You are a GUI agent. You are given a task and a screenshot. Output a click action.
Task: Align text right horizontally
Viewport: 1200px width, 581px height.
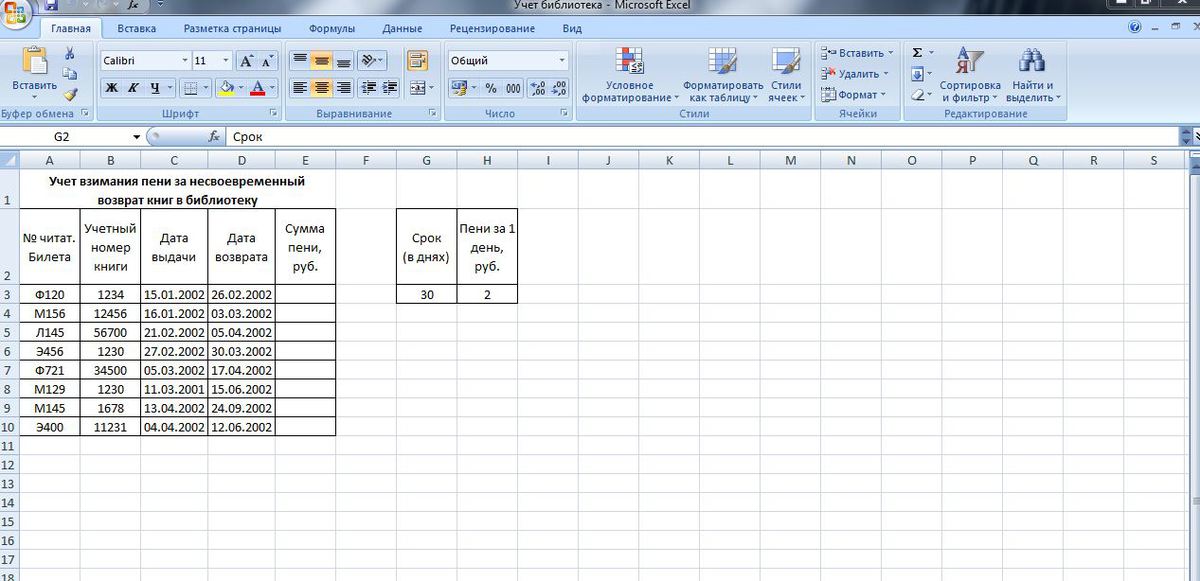(343, 88)
